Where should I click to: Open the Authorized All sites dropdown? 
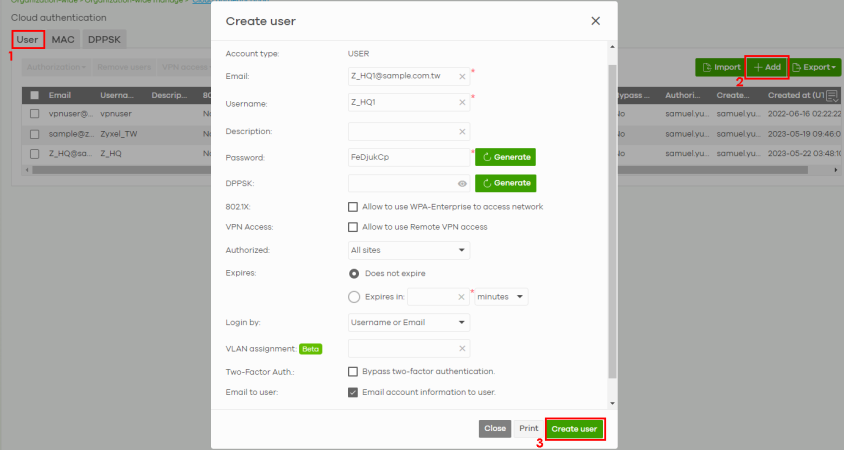point(408,250)
